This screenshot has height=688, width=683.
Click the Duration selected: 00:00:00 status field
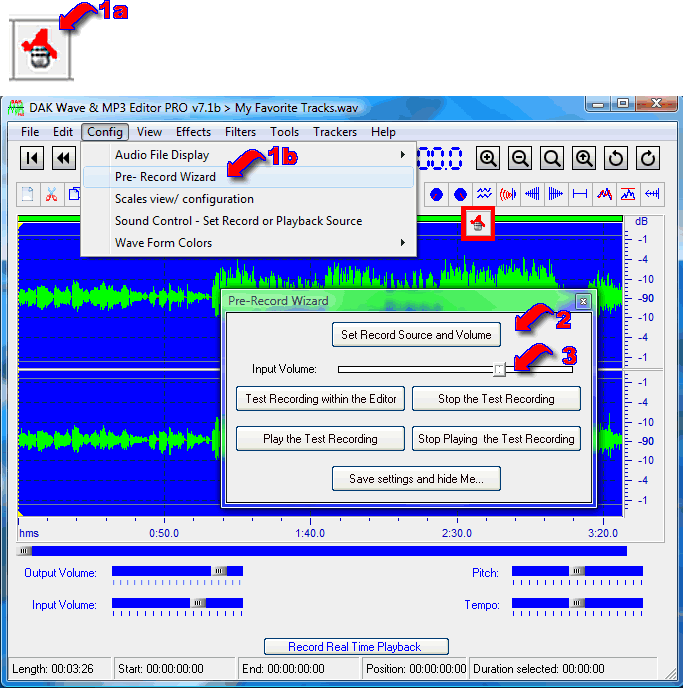pyautogui.click(x=563, y=669)
